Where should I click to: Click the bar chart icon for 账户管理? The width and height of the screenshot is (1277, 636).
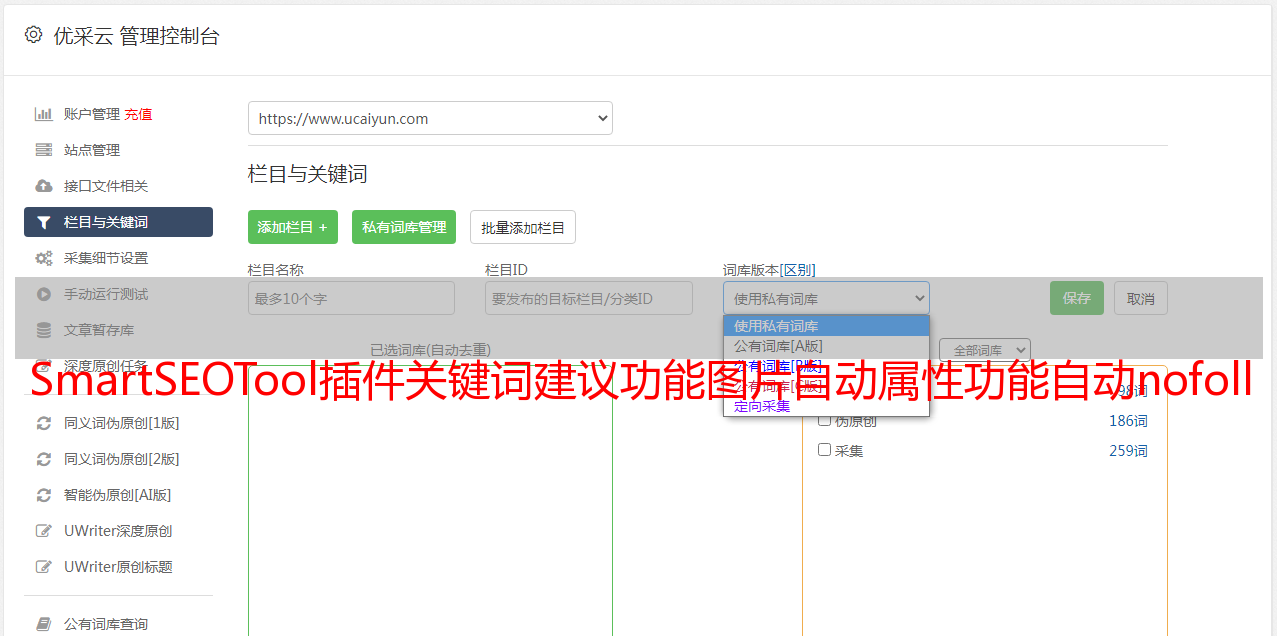pos(44,114)
